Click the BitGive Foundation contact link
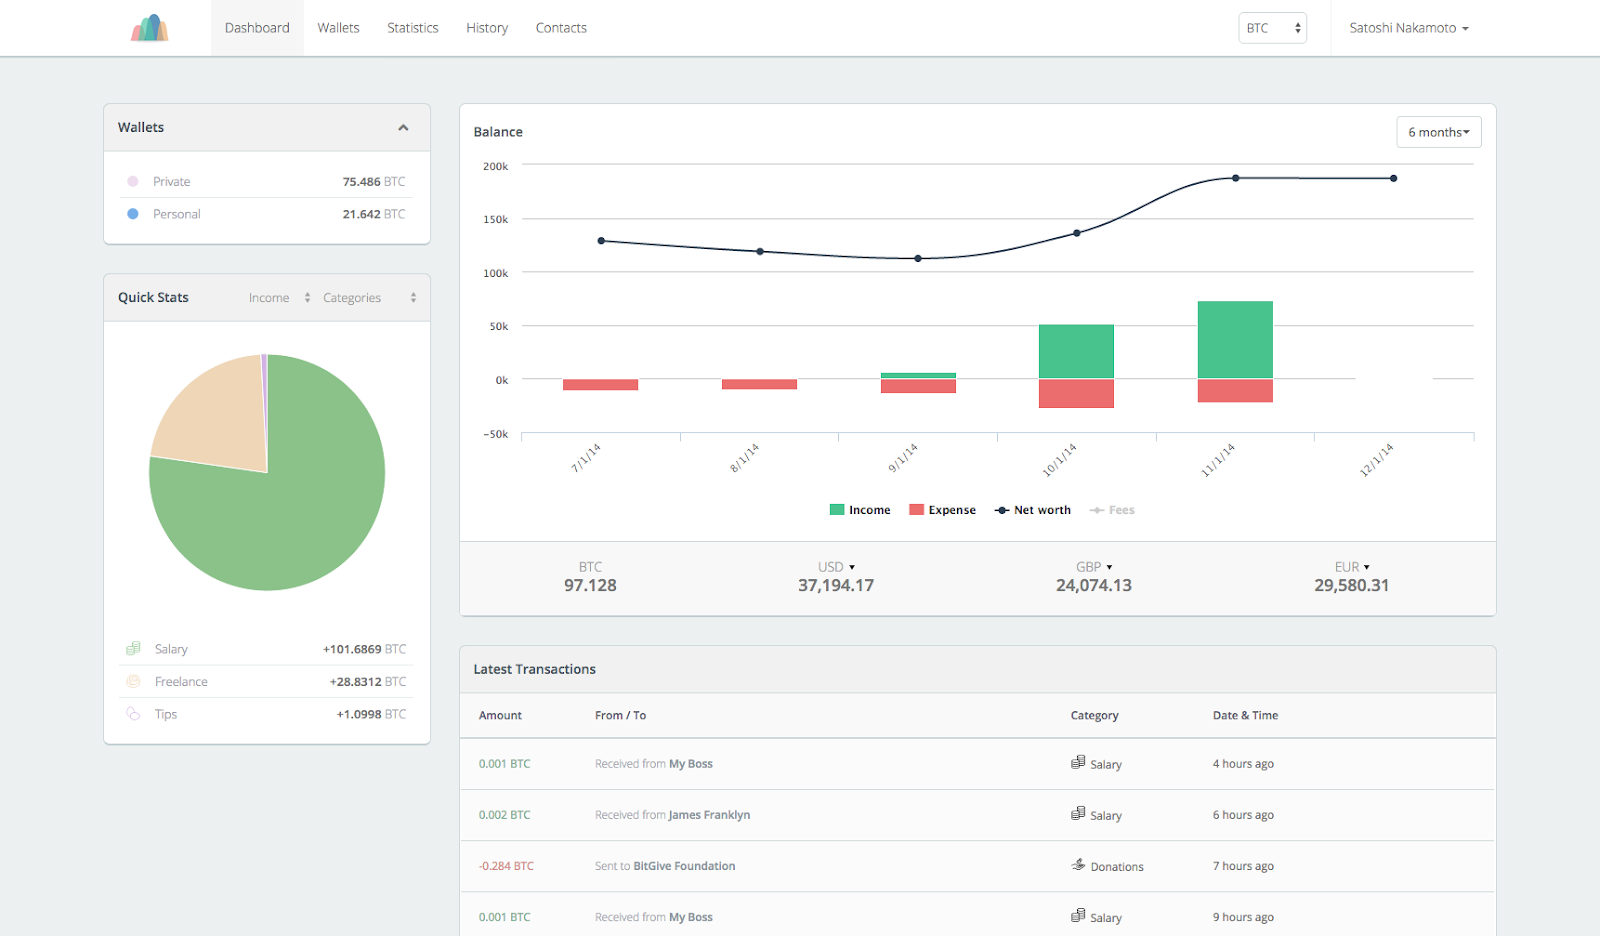Screen dimensions: 1600x936 tap(684, 866)
